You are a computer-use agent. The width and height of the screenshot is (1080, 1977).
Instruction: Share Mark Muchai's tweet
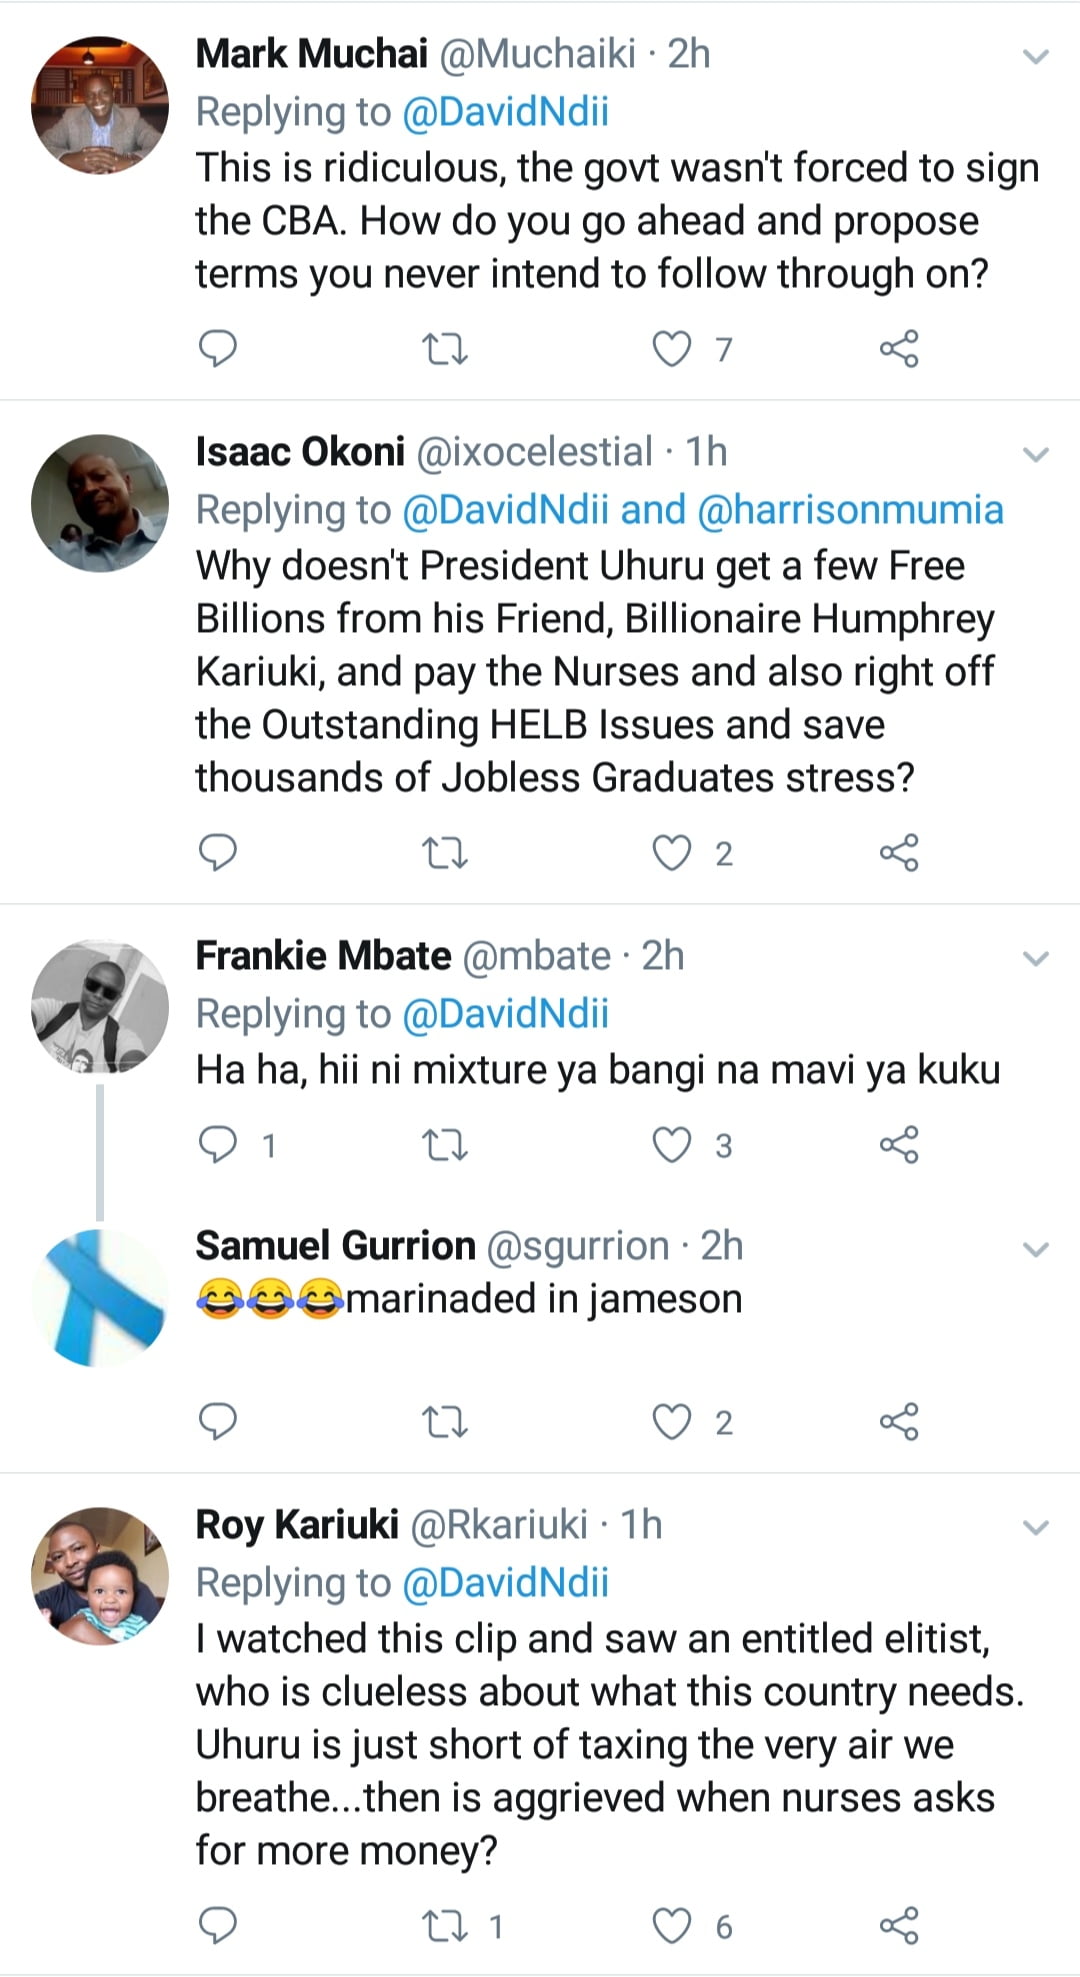click(x=898, y=349)
